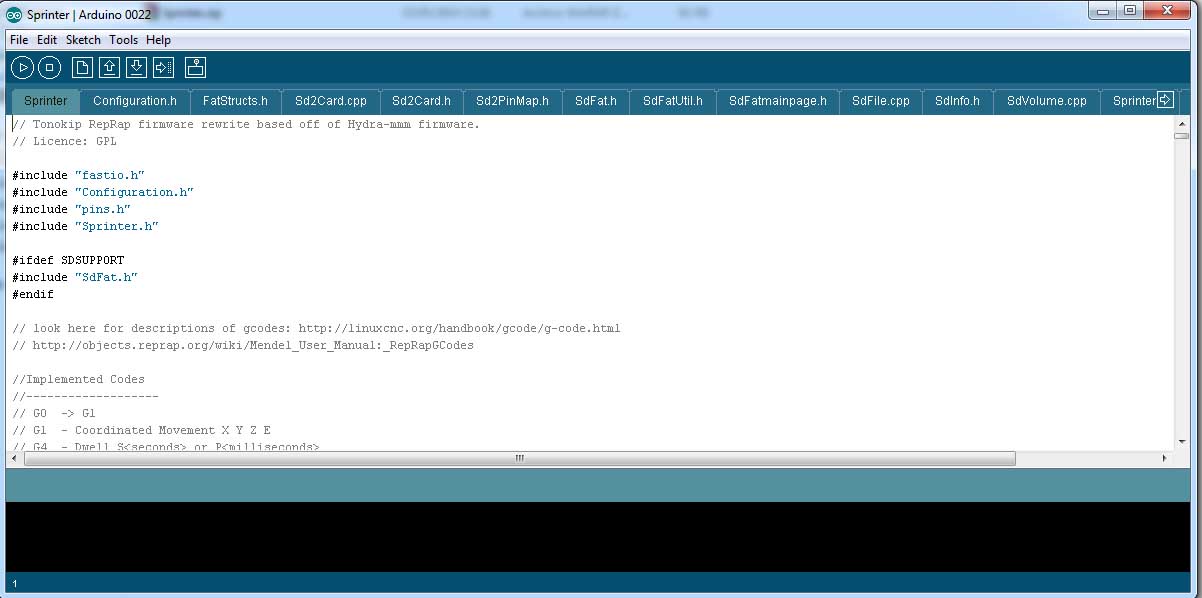Open the Sketch menu
The image size is (1202, 598).
coord(83,40)
